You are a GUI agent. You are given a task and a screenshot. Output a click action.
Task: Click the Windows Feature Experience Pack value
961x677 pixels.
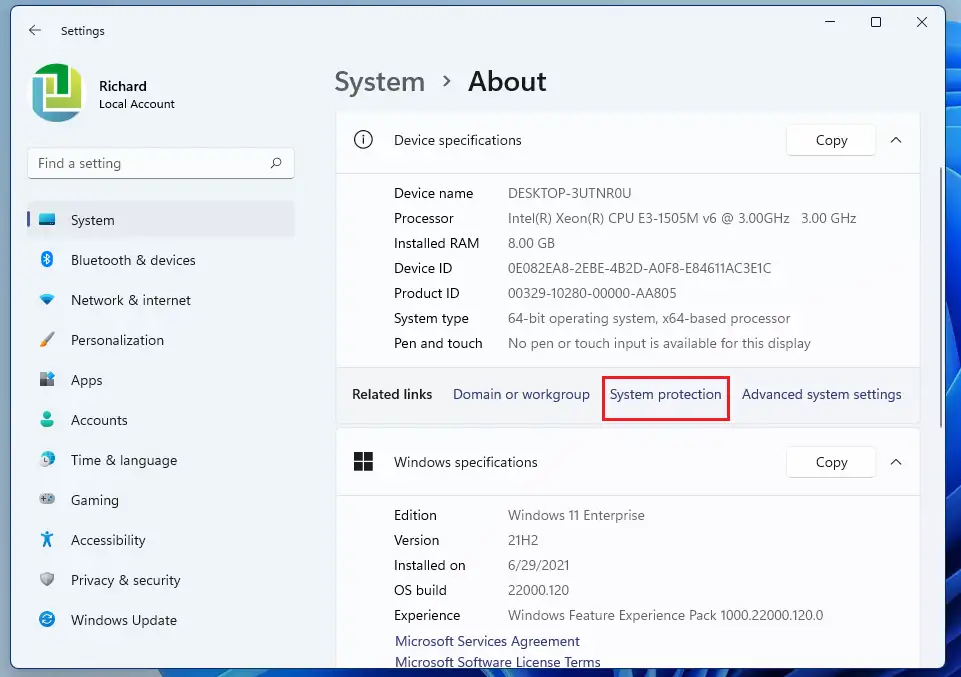665,615
